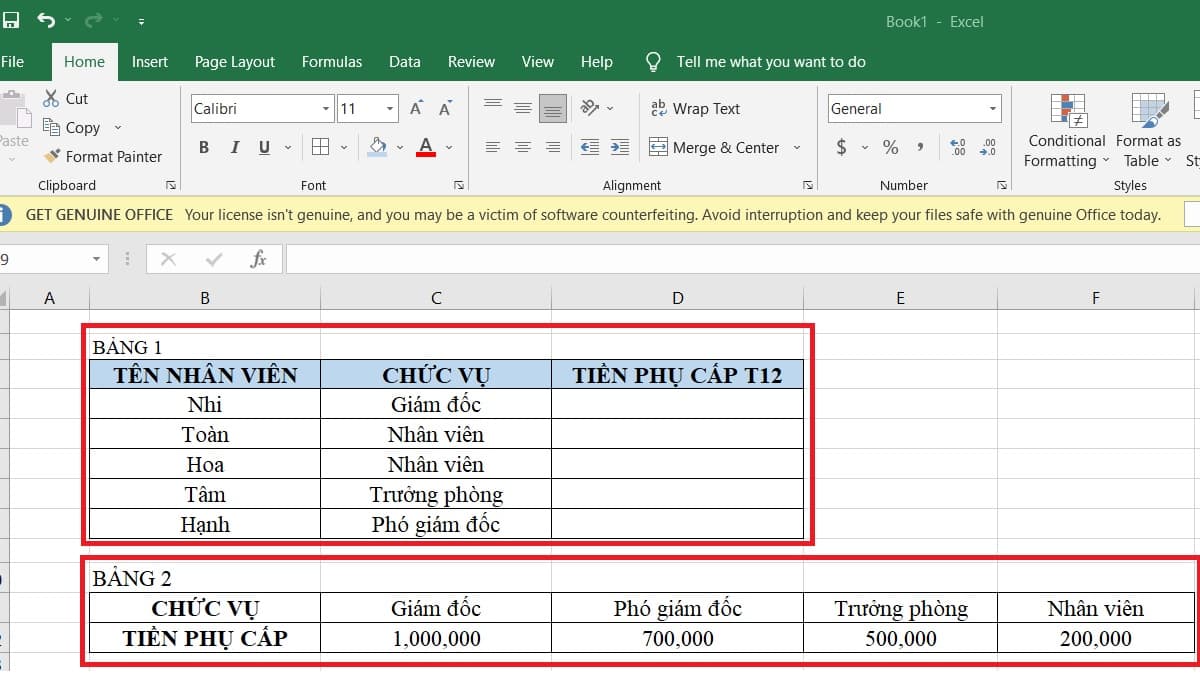Toggle bottom alignment

(552, 108)
